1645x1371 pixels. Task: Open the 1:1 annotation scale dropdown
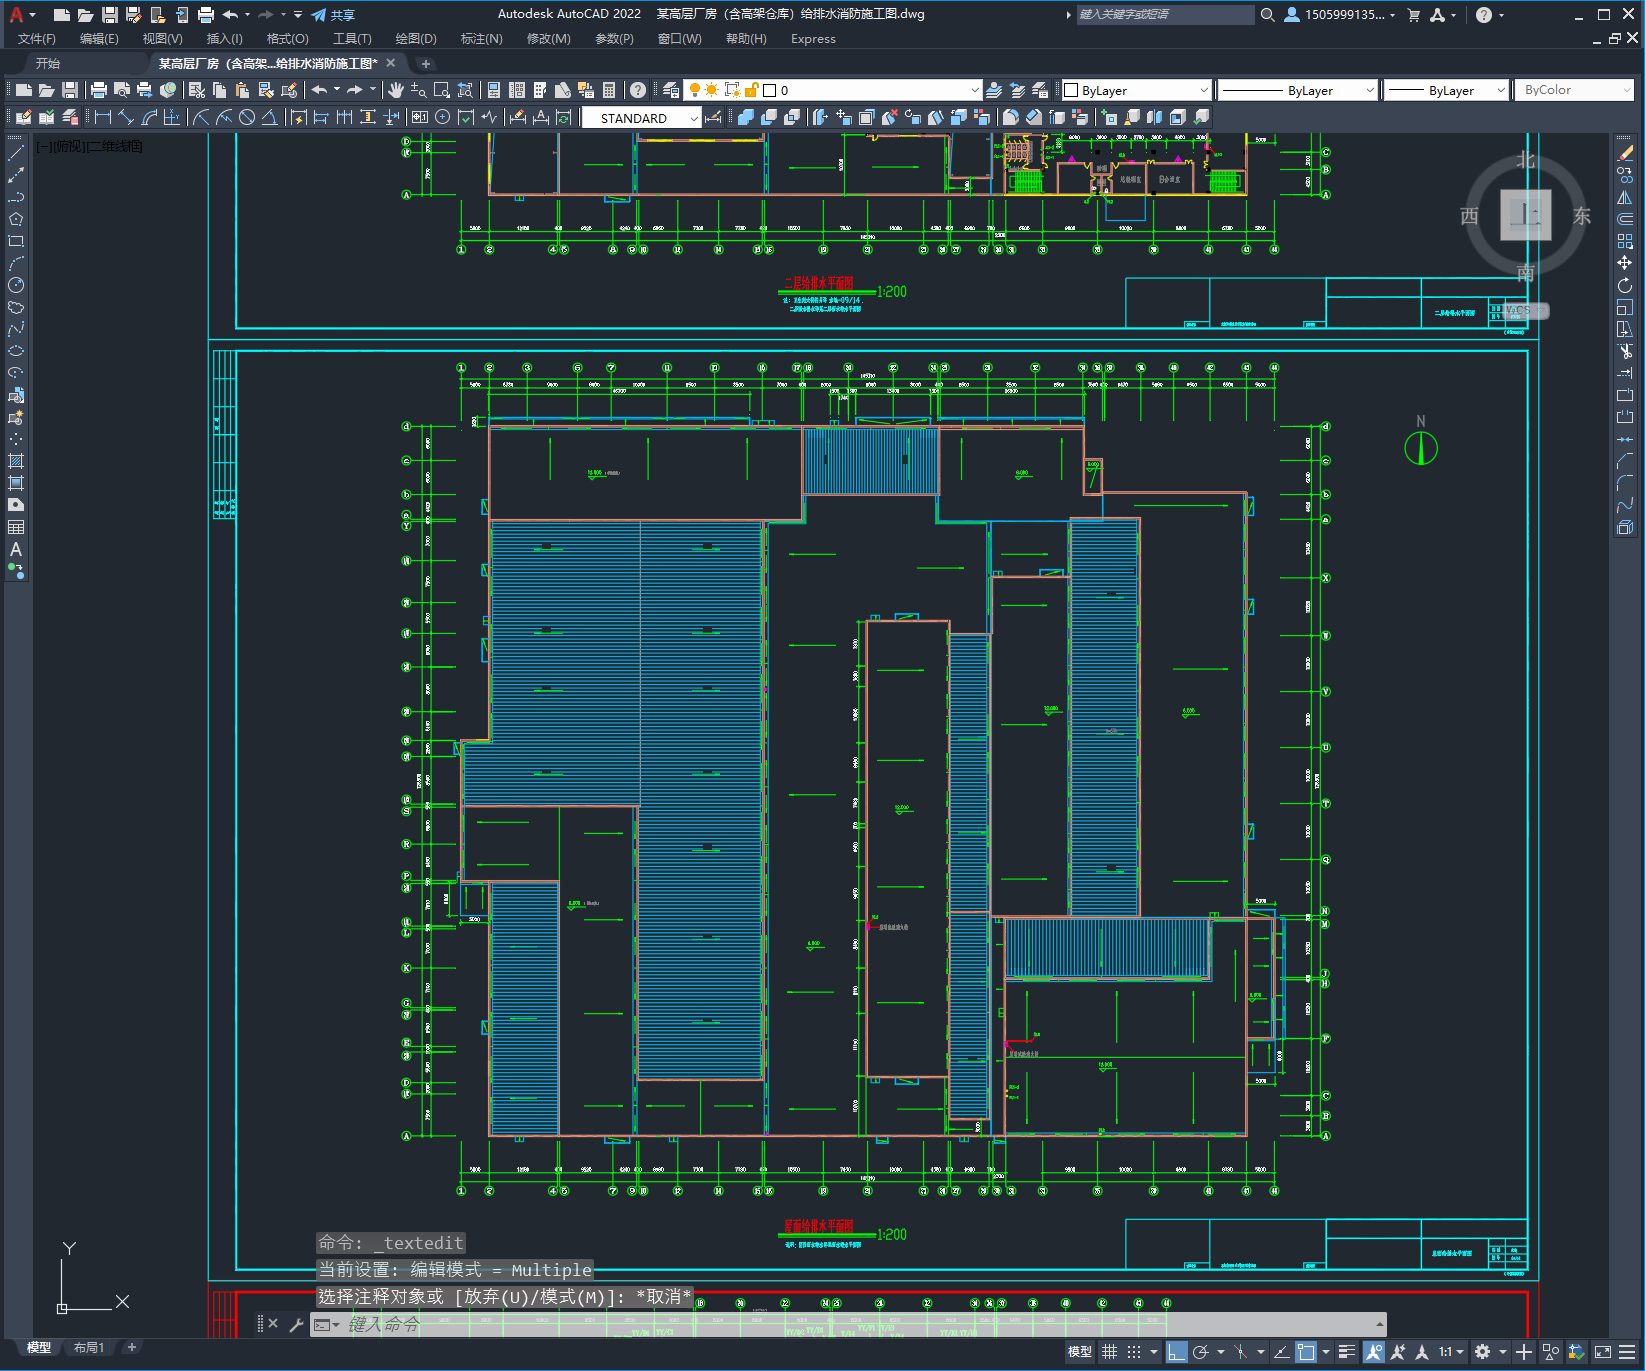(1451, 1352)
